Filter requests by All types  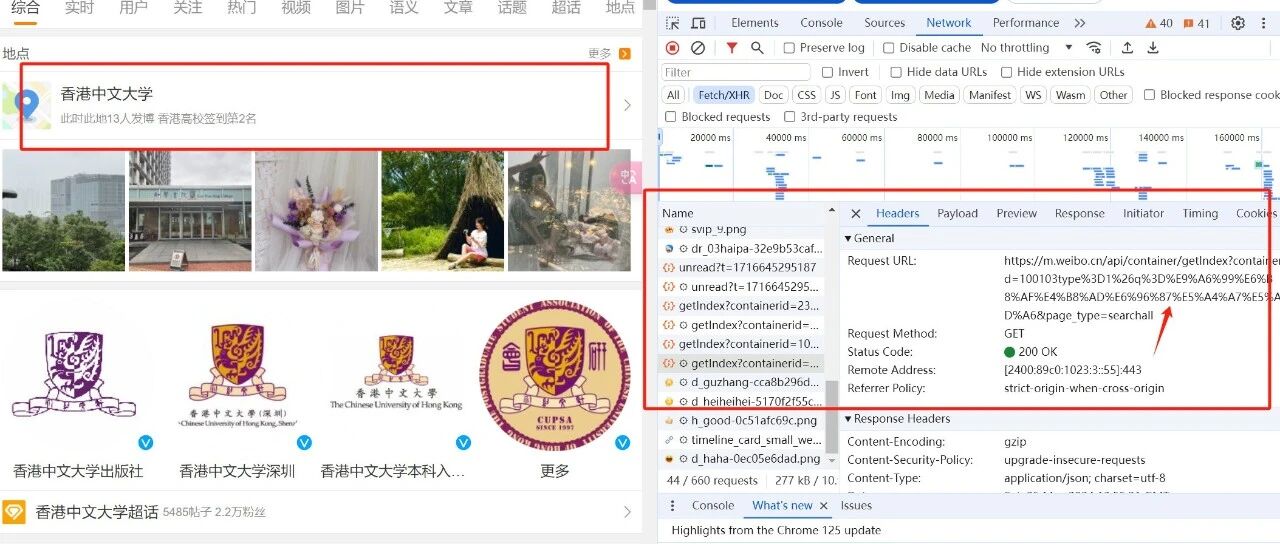(673, 95)
